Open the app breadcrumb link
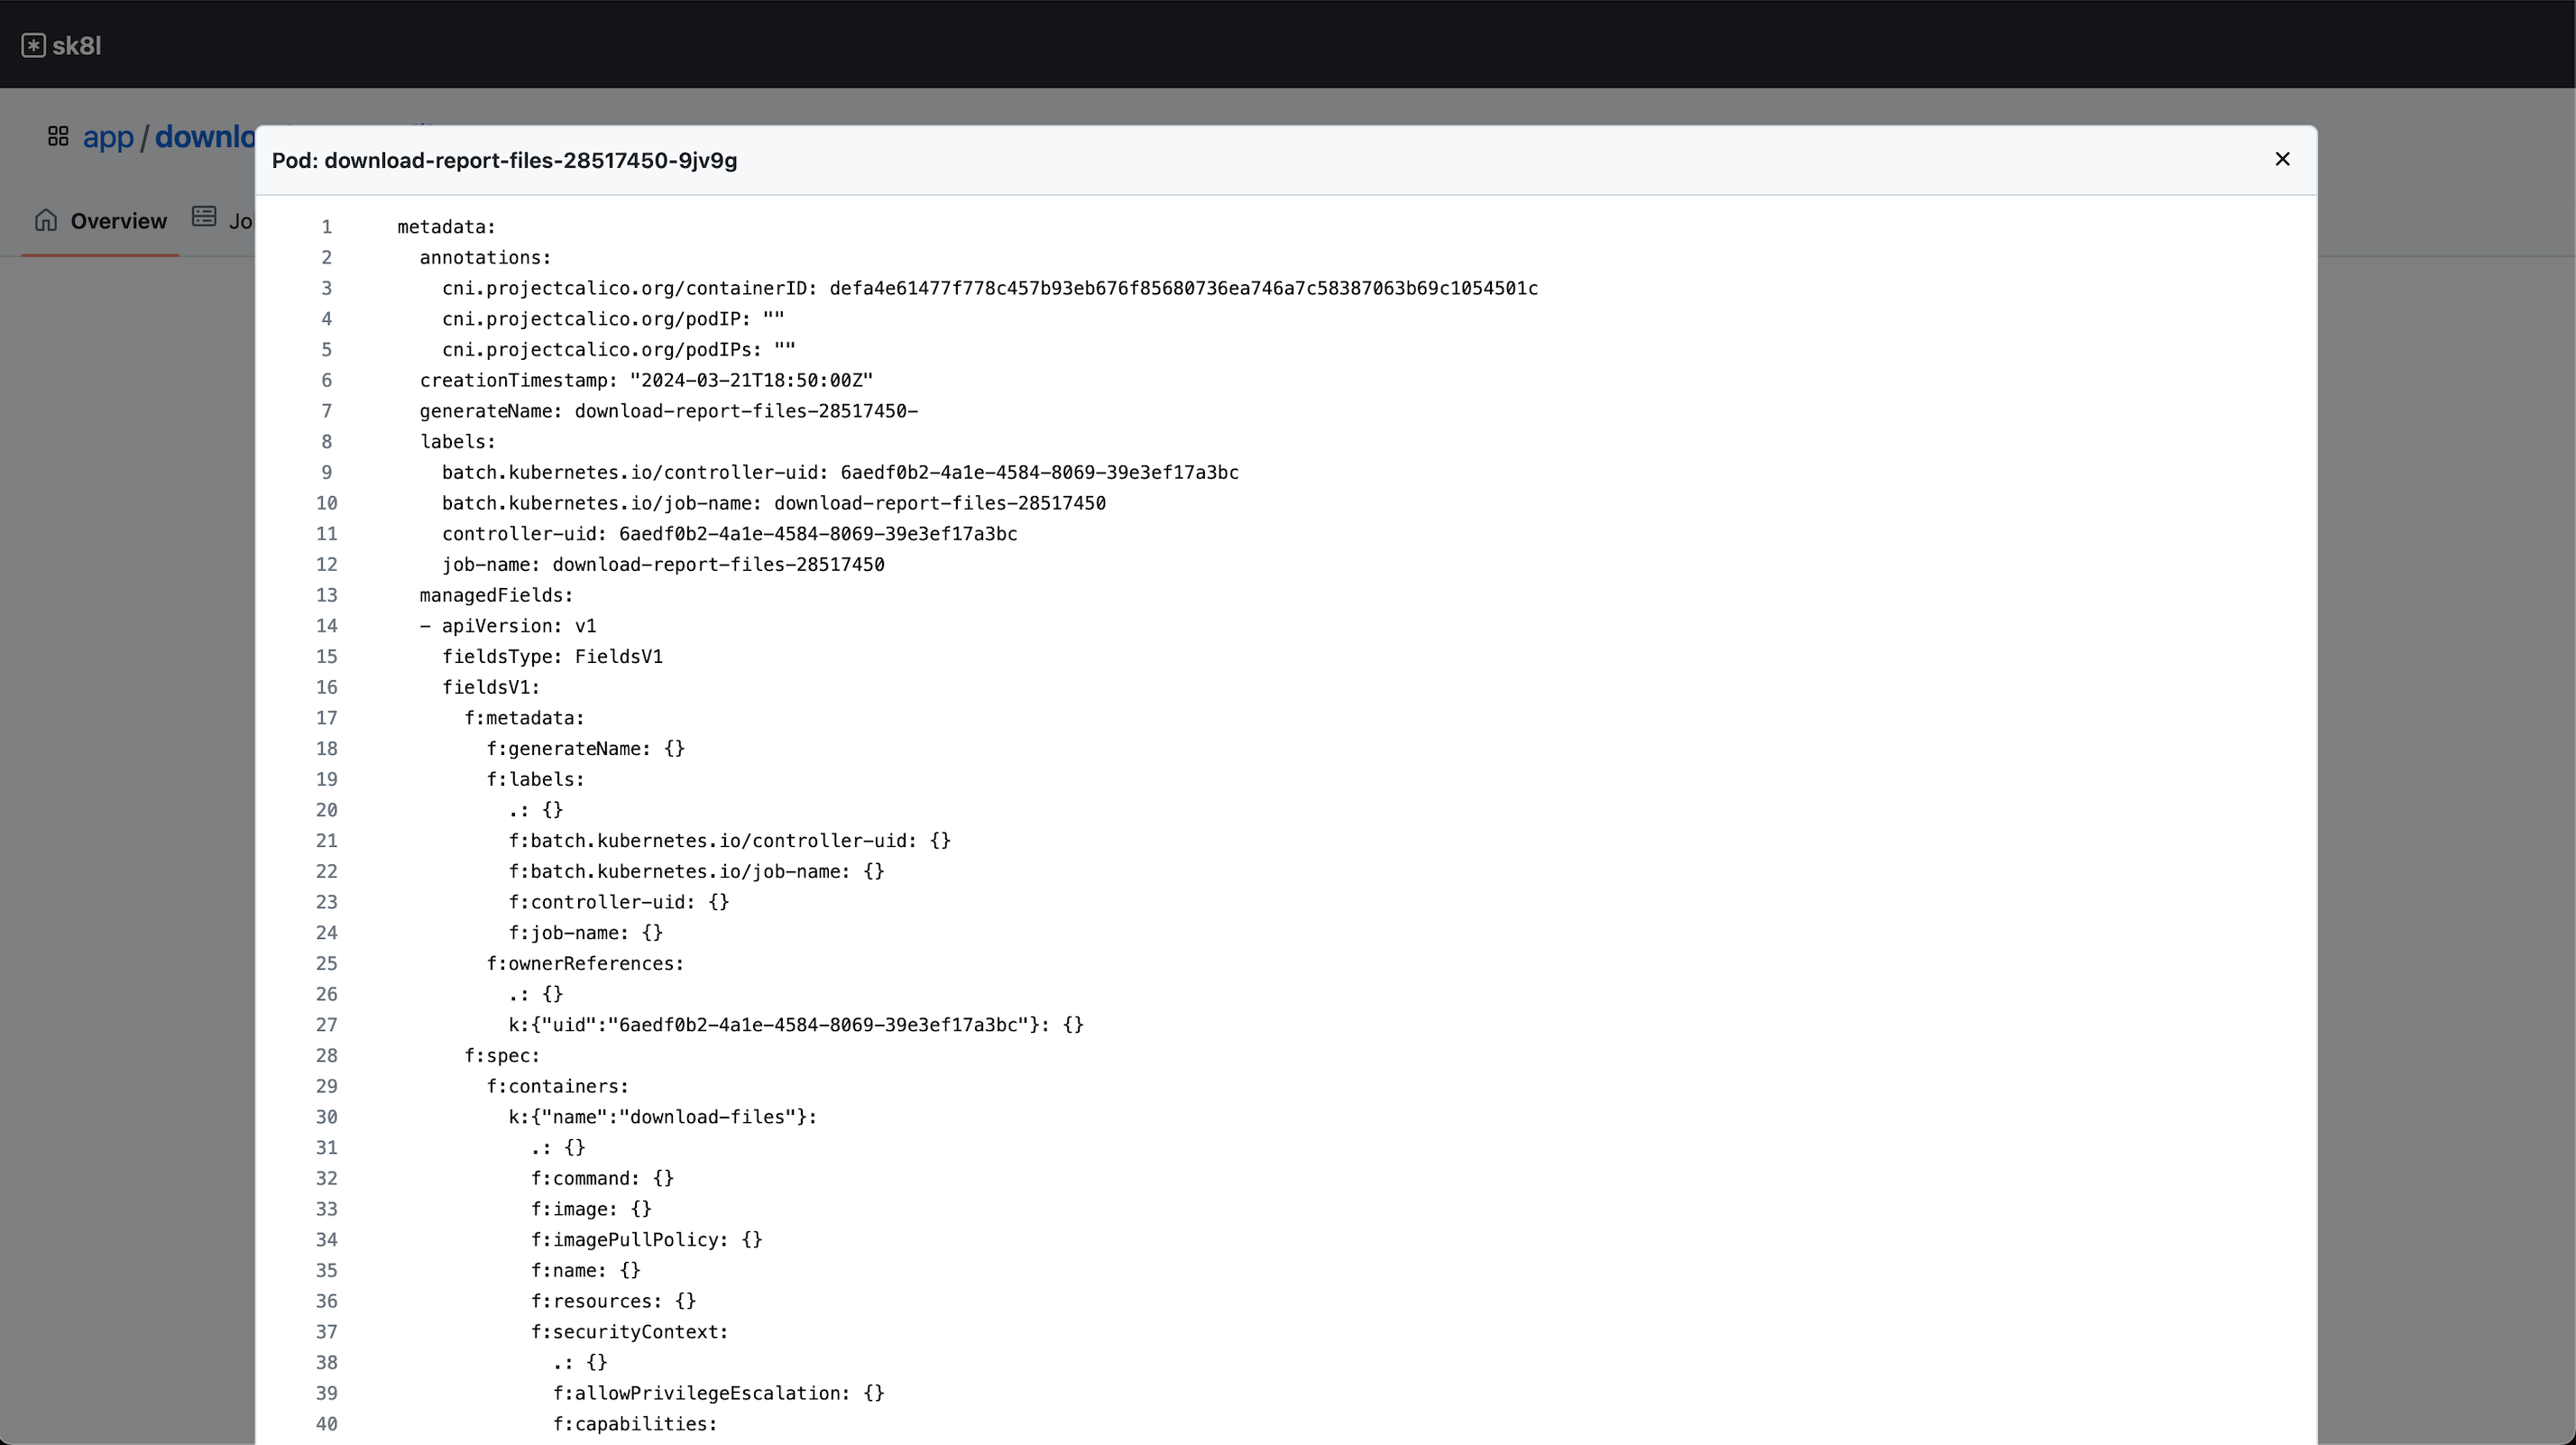The image size is (2576, 1445). (108, 137)
